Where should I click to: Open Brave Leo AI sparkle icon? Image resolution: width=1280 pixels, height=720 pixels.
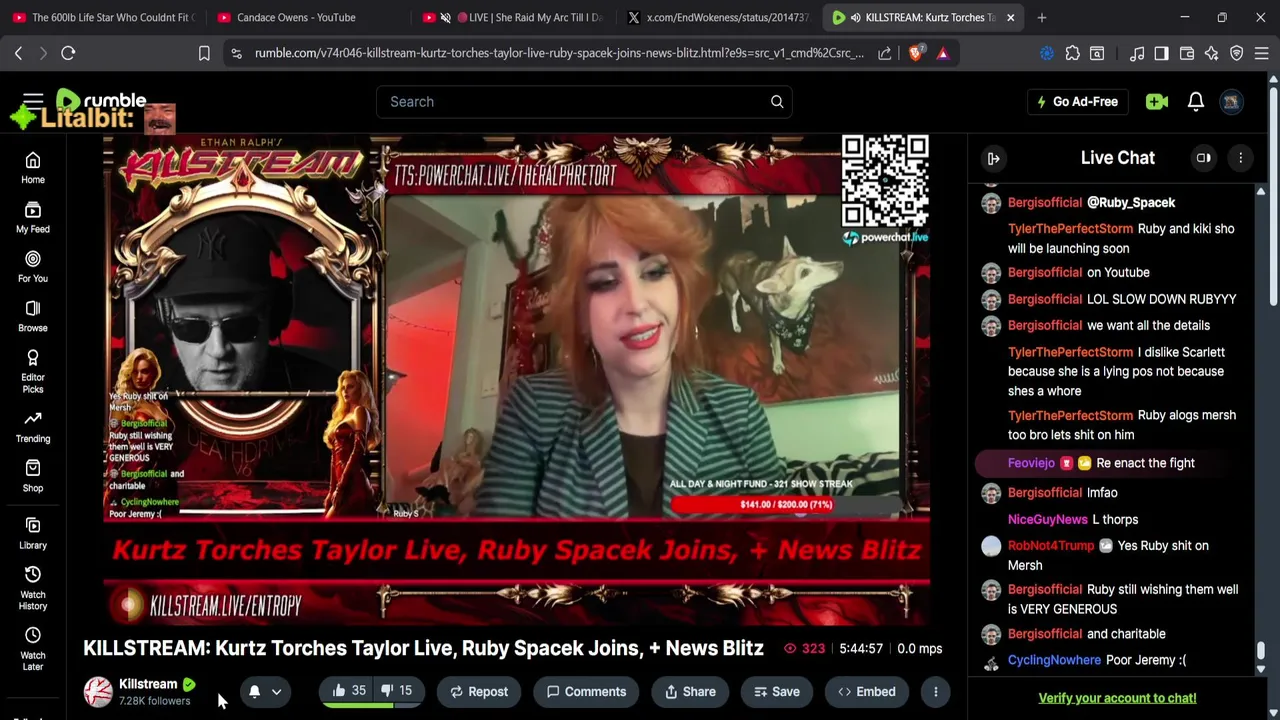point(1211,53)
